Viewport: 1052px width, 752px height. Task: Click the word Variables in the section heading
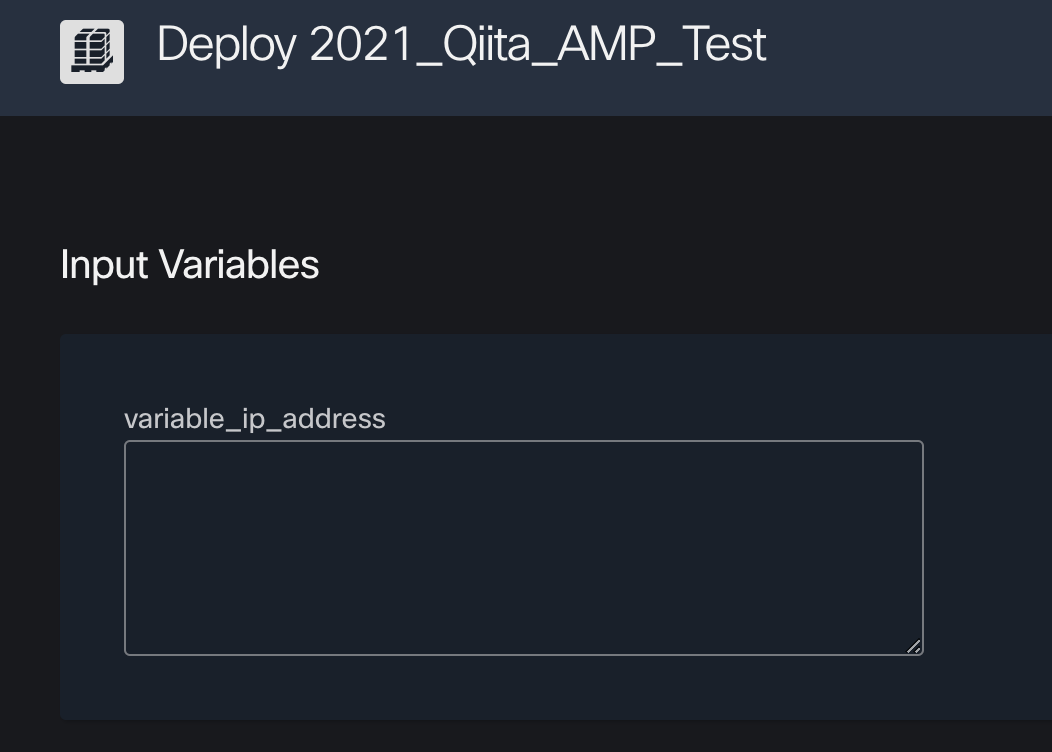(x=239, y=264)
